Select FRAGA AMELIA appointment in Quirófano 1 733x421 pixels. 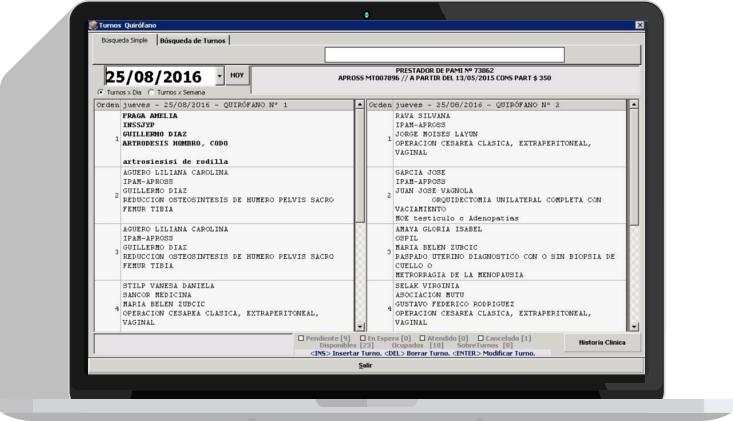[224, 139]
